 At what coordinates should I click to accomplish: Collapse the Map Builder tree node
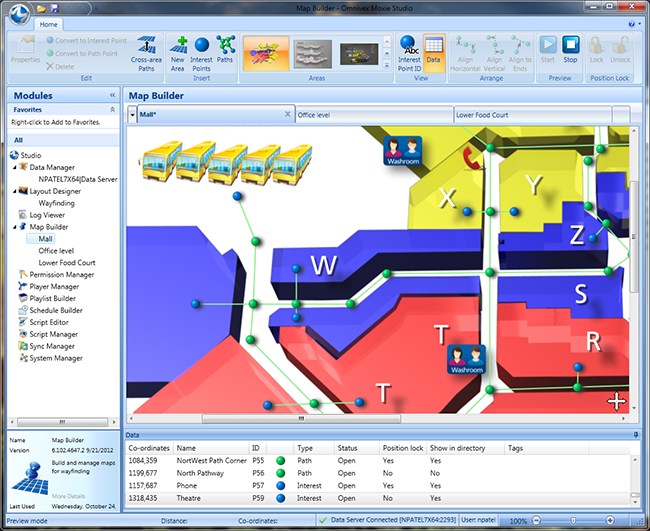[x=15, y=227]
